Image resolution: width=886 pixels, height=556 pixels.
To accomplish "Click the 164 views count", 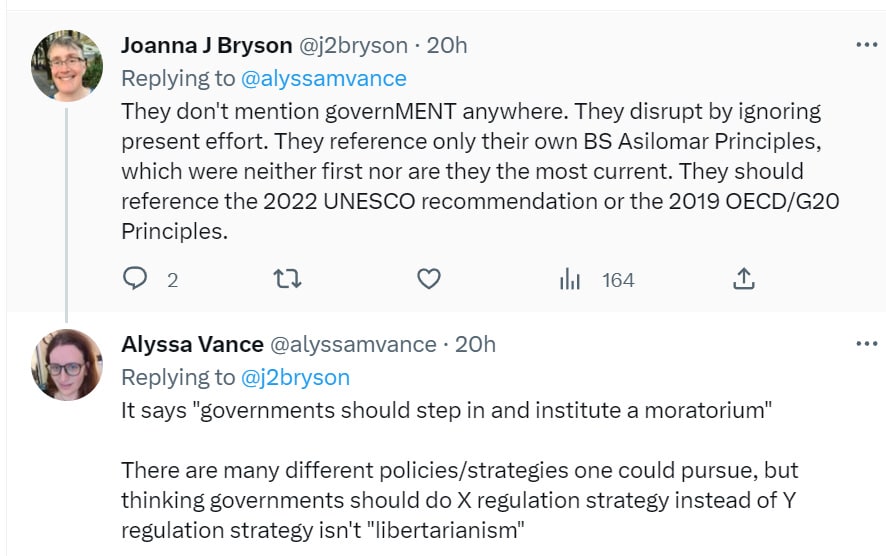I will (618, 280).
